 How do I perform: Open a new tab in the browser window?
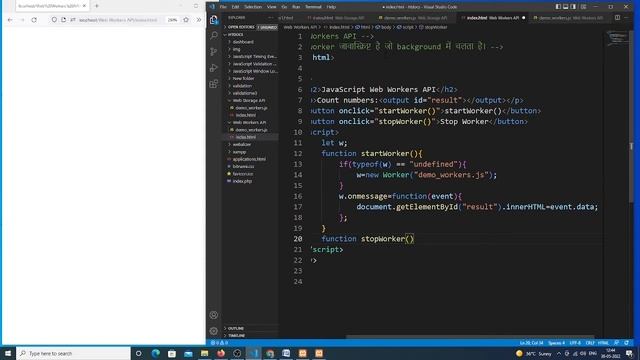97,6
